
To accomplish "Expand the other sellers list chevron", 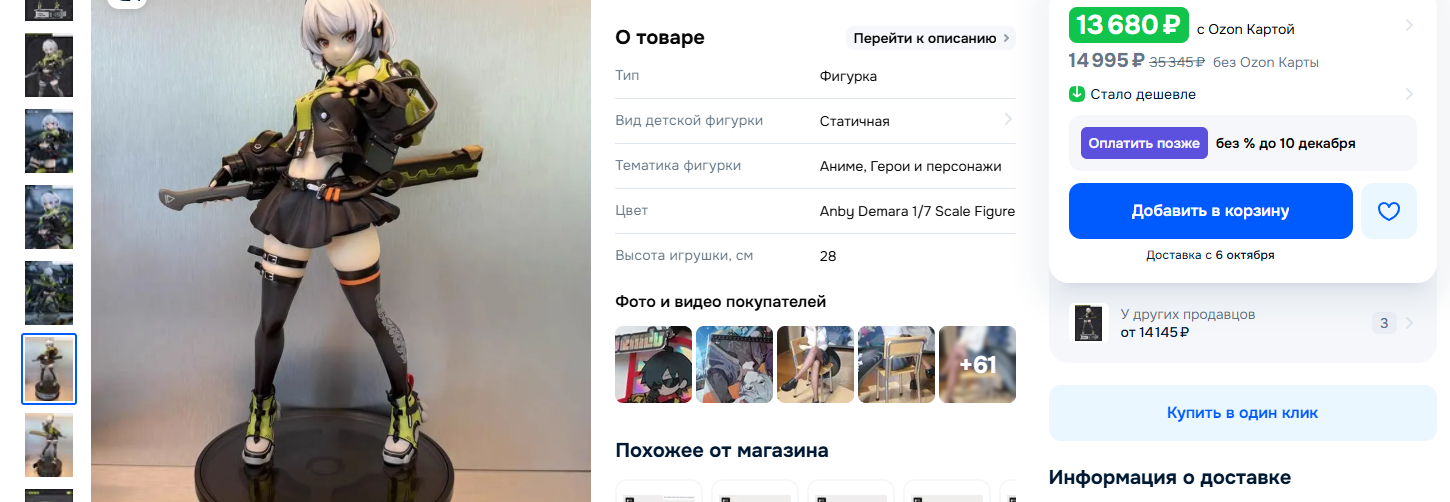I will pos(1409,323).
